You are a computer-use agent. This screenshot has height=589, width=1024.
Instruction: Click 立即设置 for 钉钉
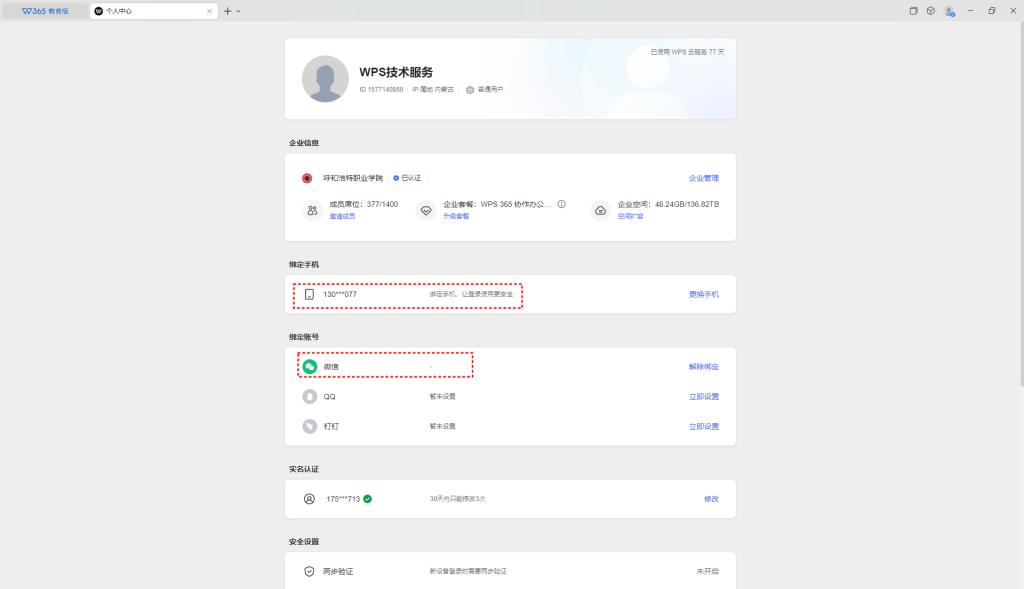[x=703, y=427]
